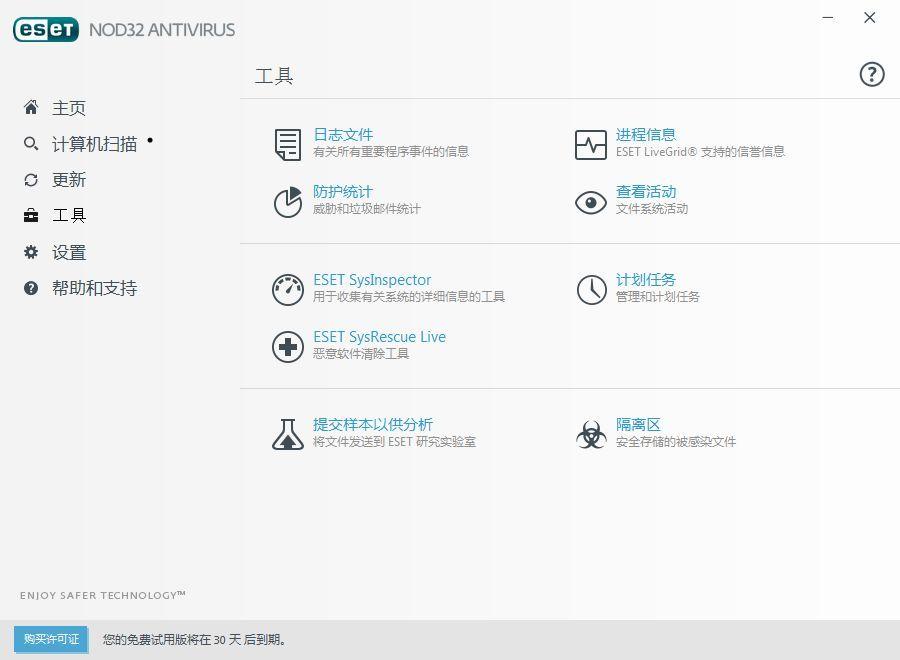Viewport: 900px width, 660px height.
Task: Open the 设置 section
Action: click(x=69, y=253)
